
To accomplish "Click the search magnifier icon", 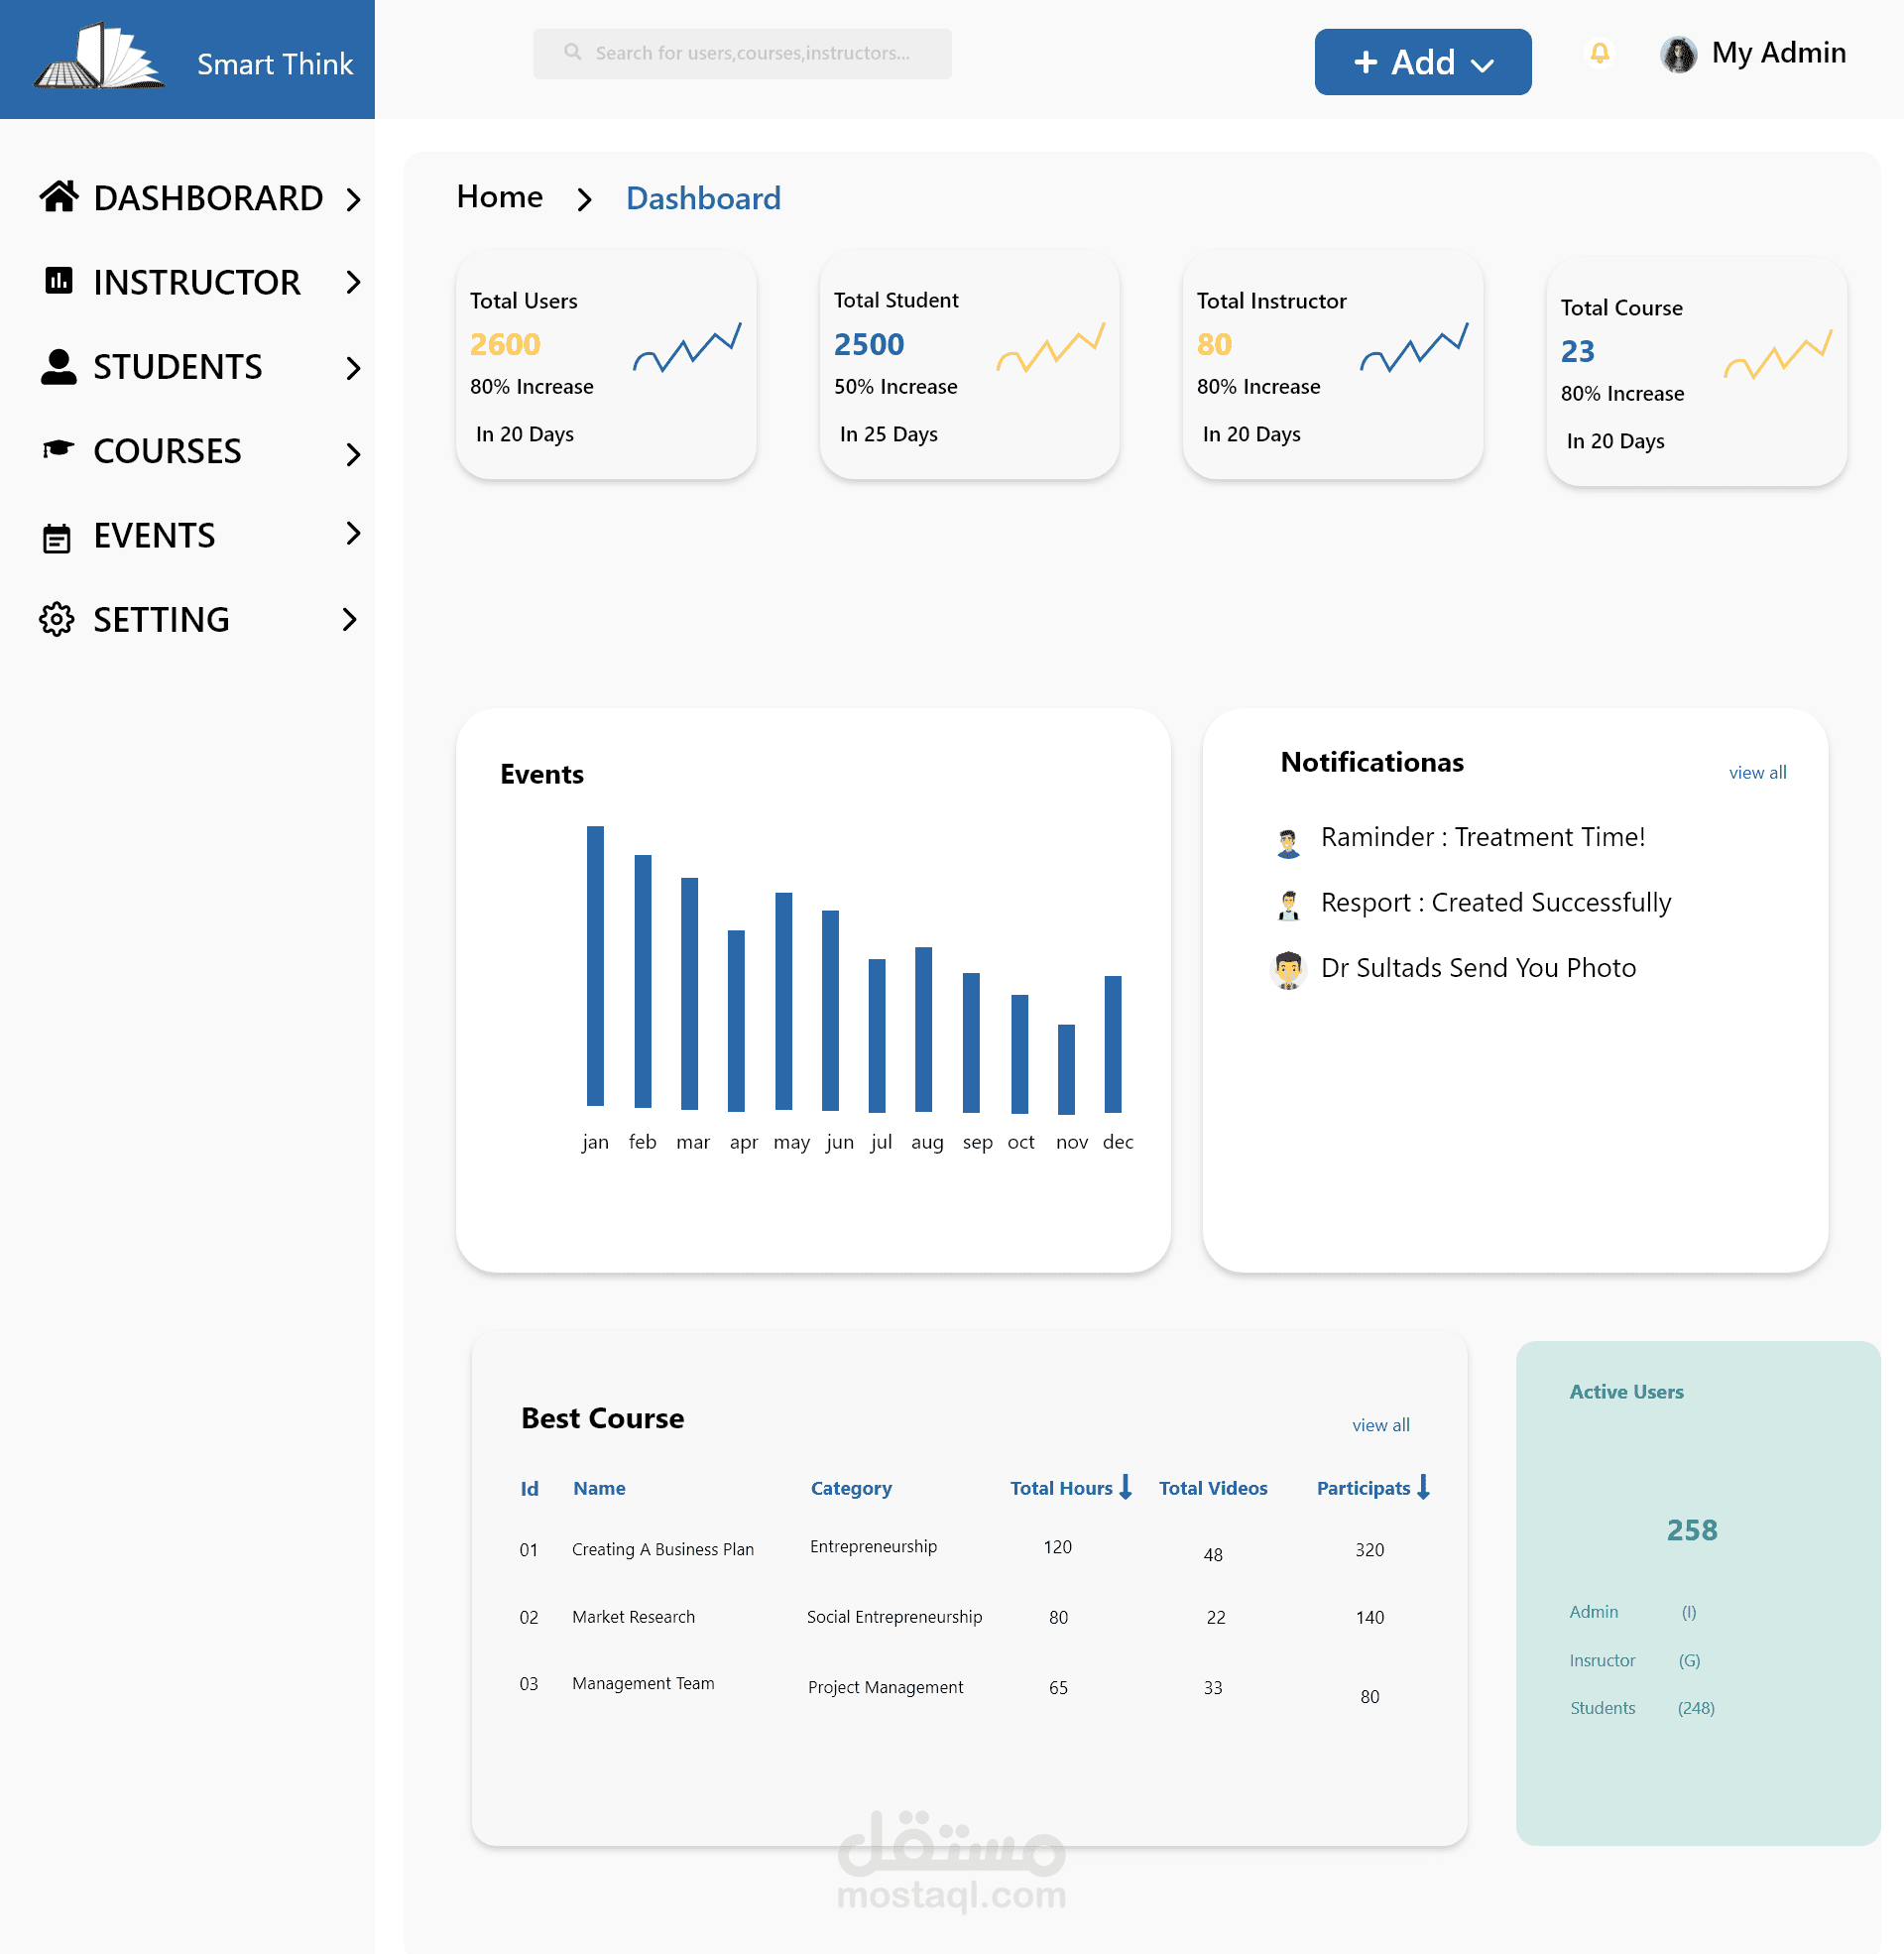I will point(572,52).
